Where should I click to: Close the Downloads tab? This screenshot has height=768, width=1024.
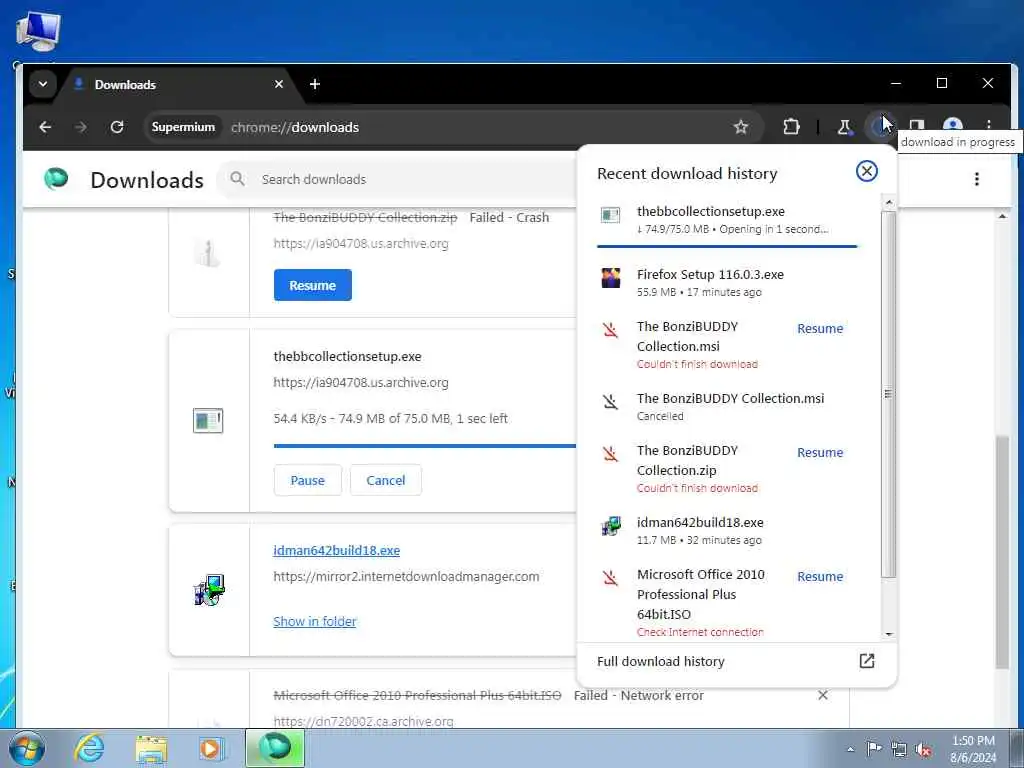(279, 84)
